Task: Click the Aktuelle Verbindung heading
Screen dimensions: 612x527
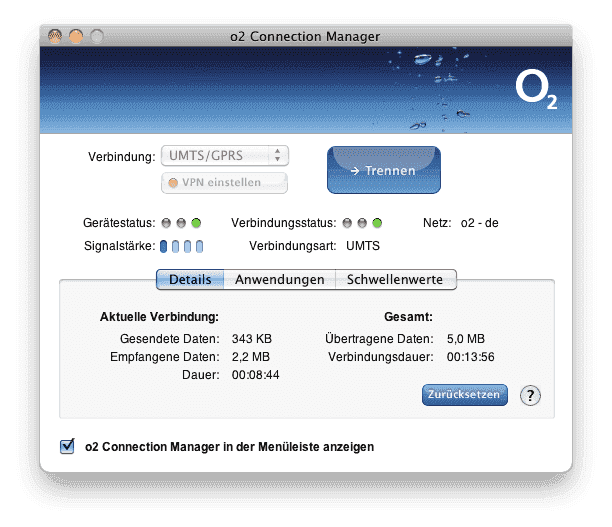Action: pos(159,317)
